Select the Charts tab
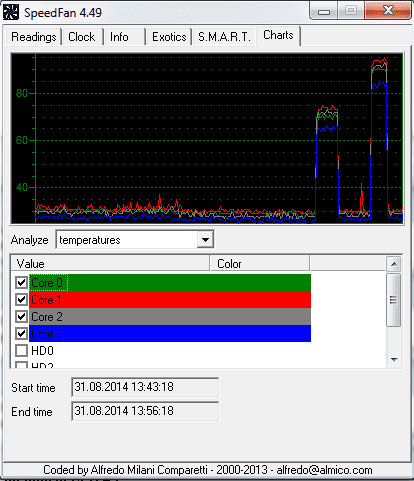The image size is (414, 481). pos(278,35)
